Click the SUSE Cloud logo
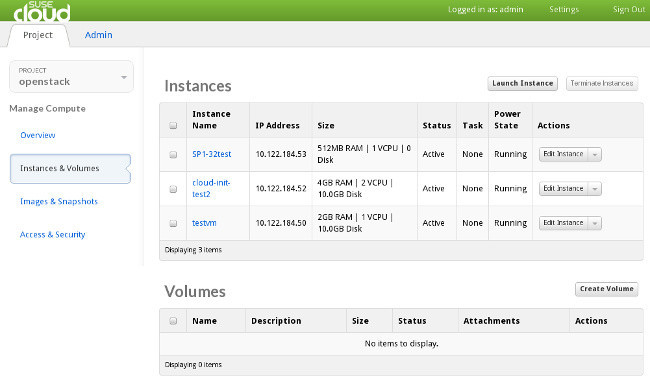The image size is (650, 378). click(x=41, y=11)
